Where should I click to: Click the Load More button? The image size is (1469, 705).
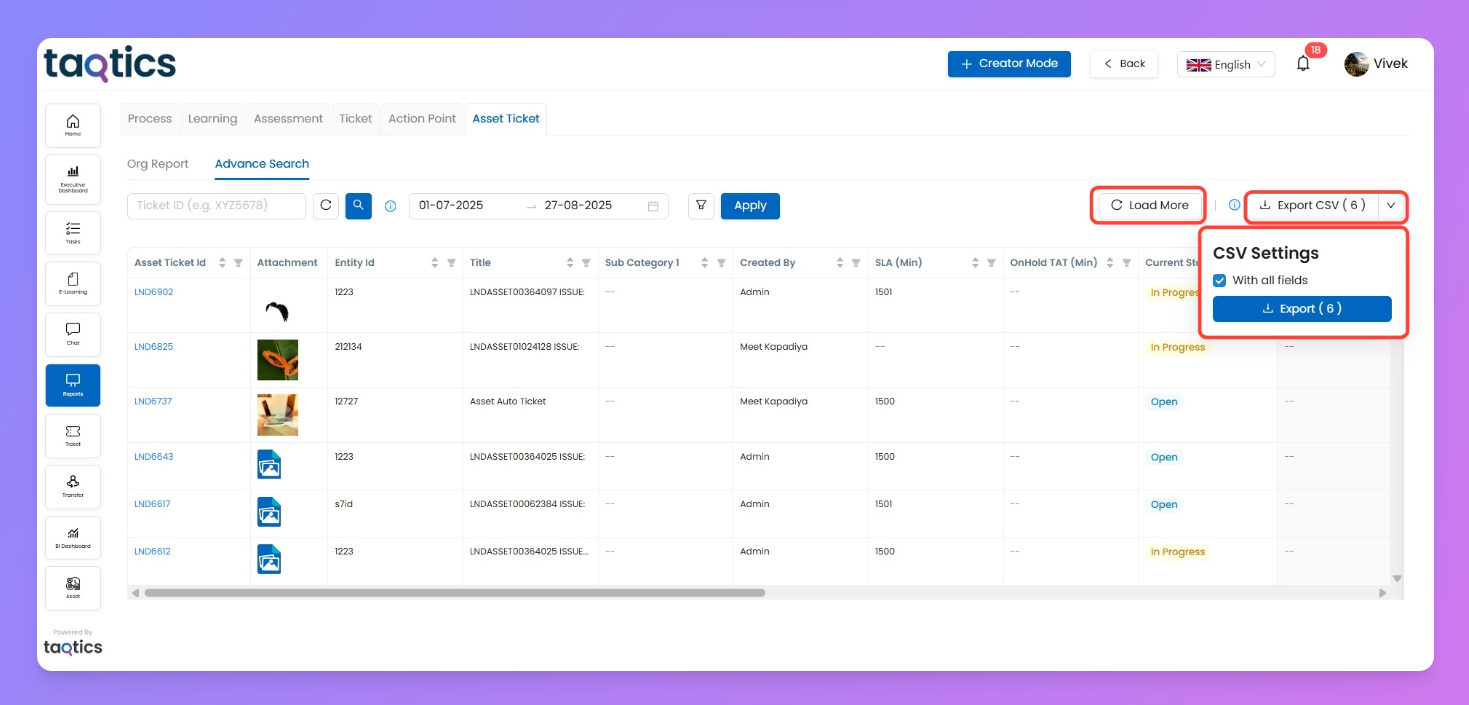(x=1149, y=205)
